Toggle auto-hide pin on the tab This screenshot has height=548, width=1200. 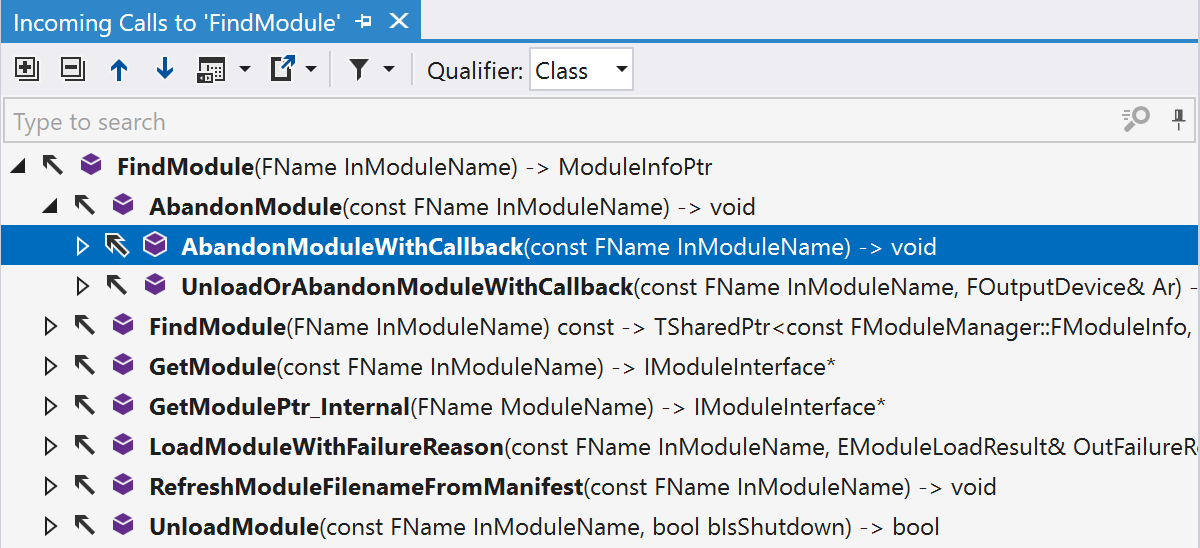364,21
